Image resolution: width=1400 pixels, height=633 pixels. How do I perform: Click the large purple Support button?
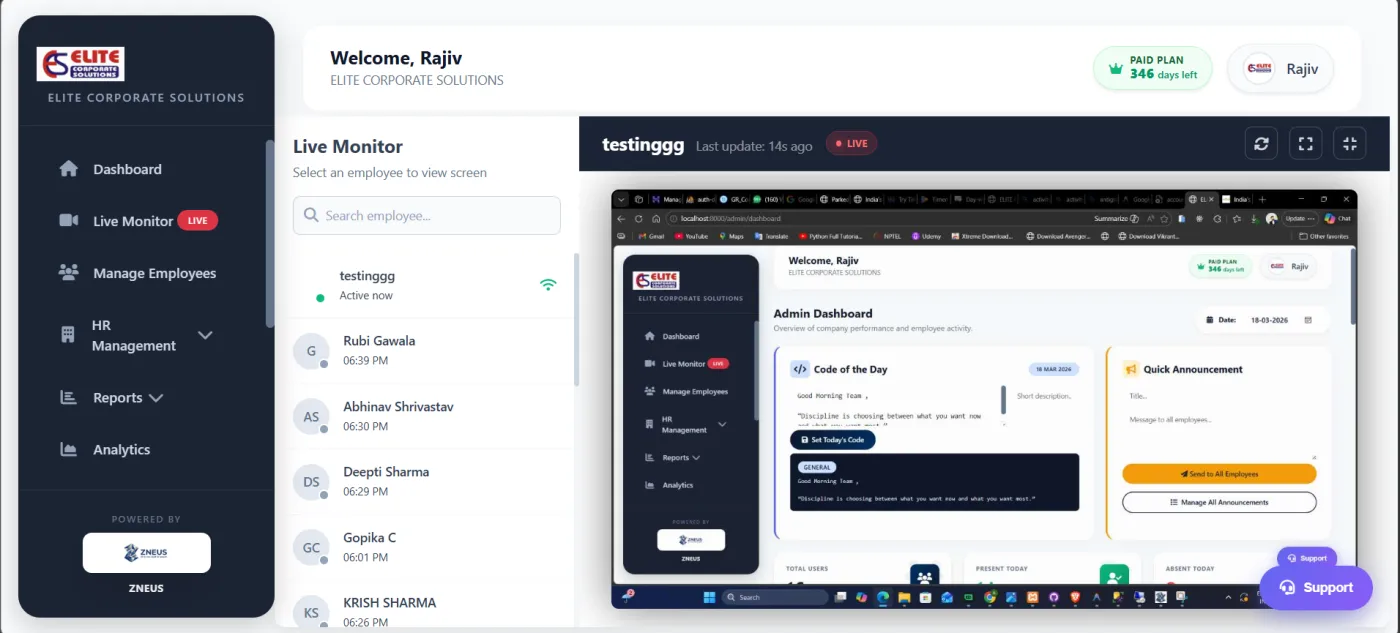tap(1316, 587)
